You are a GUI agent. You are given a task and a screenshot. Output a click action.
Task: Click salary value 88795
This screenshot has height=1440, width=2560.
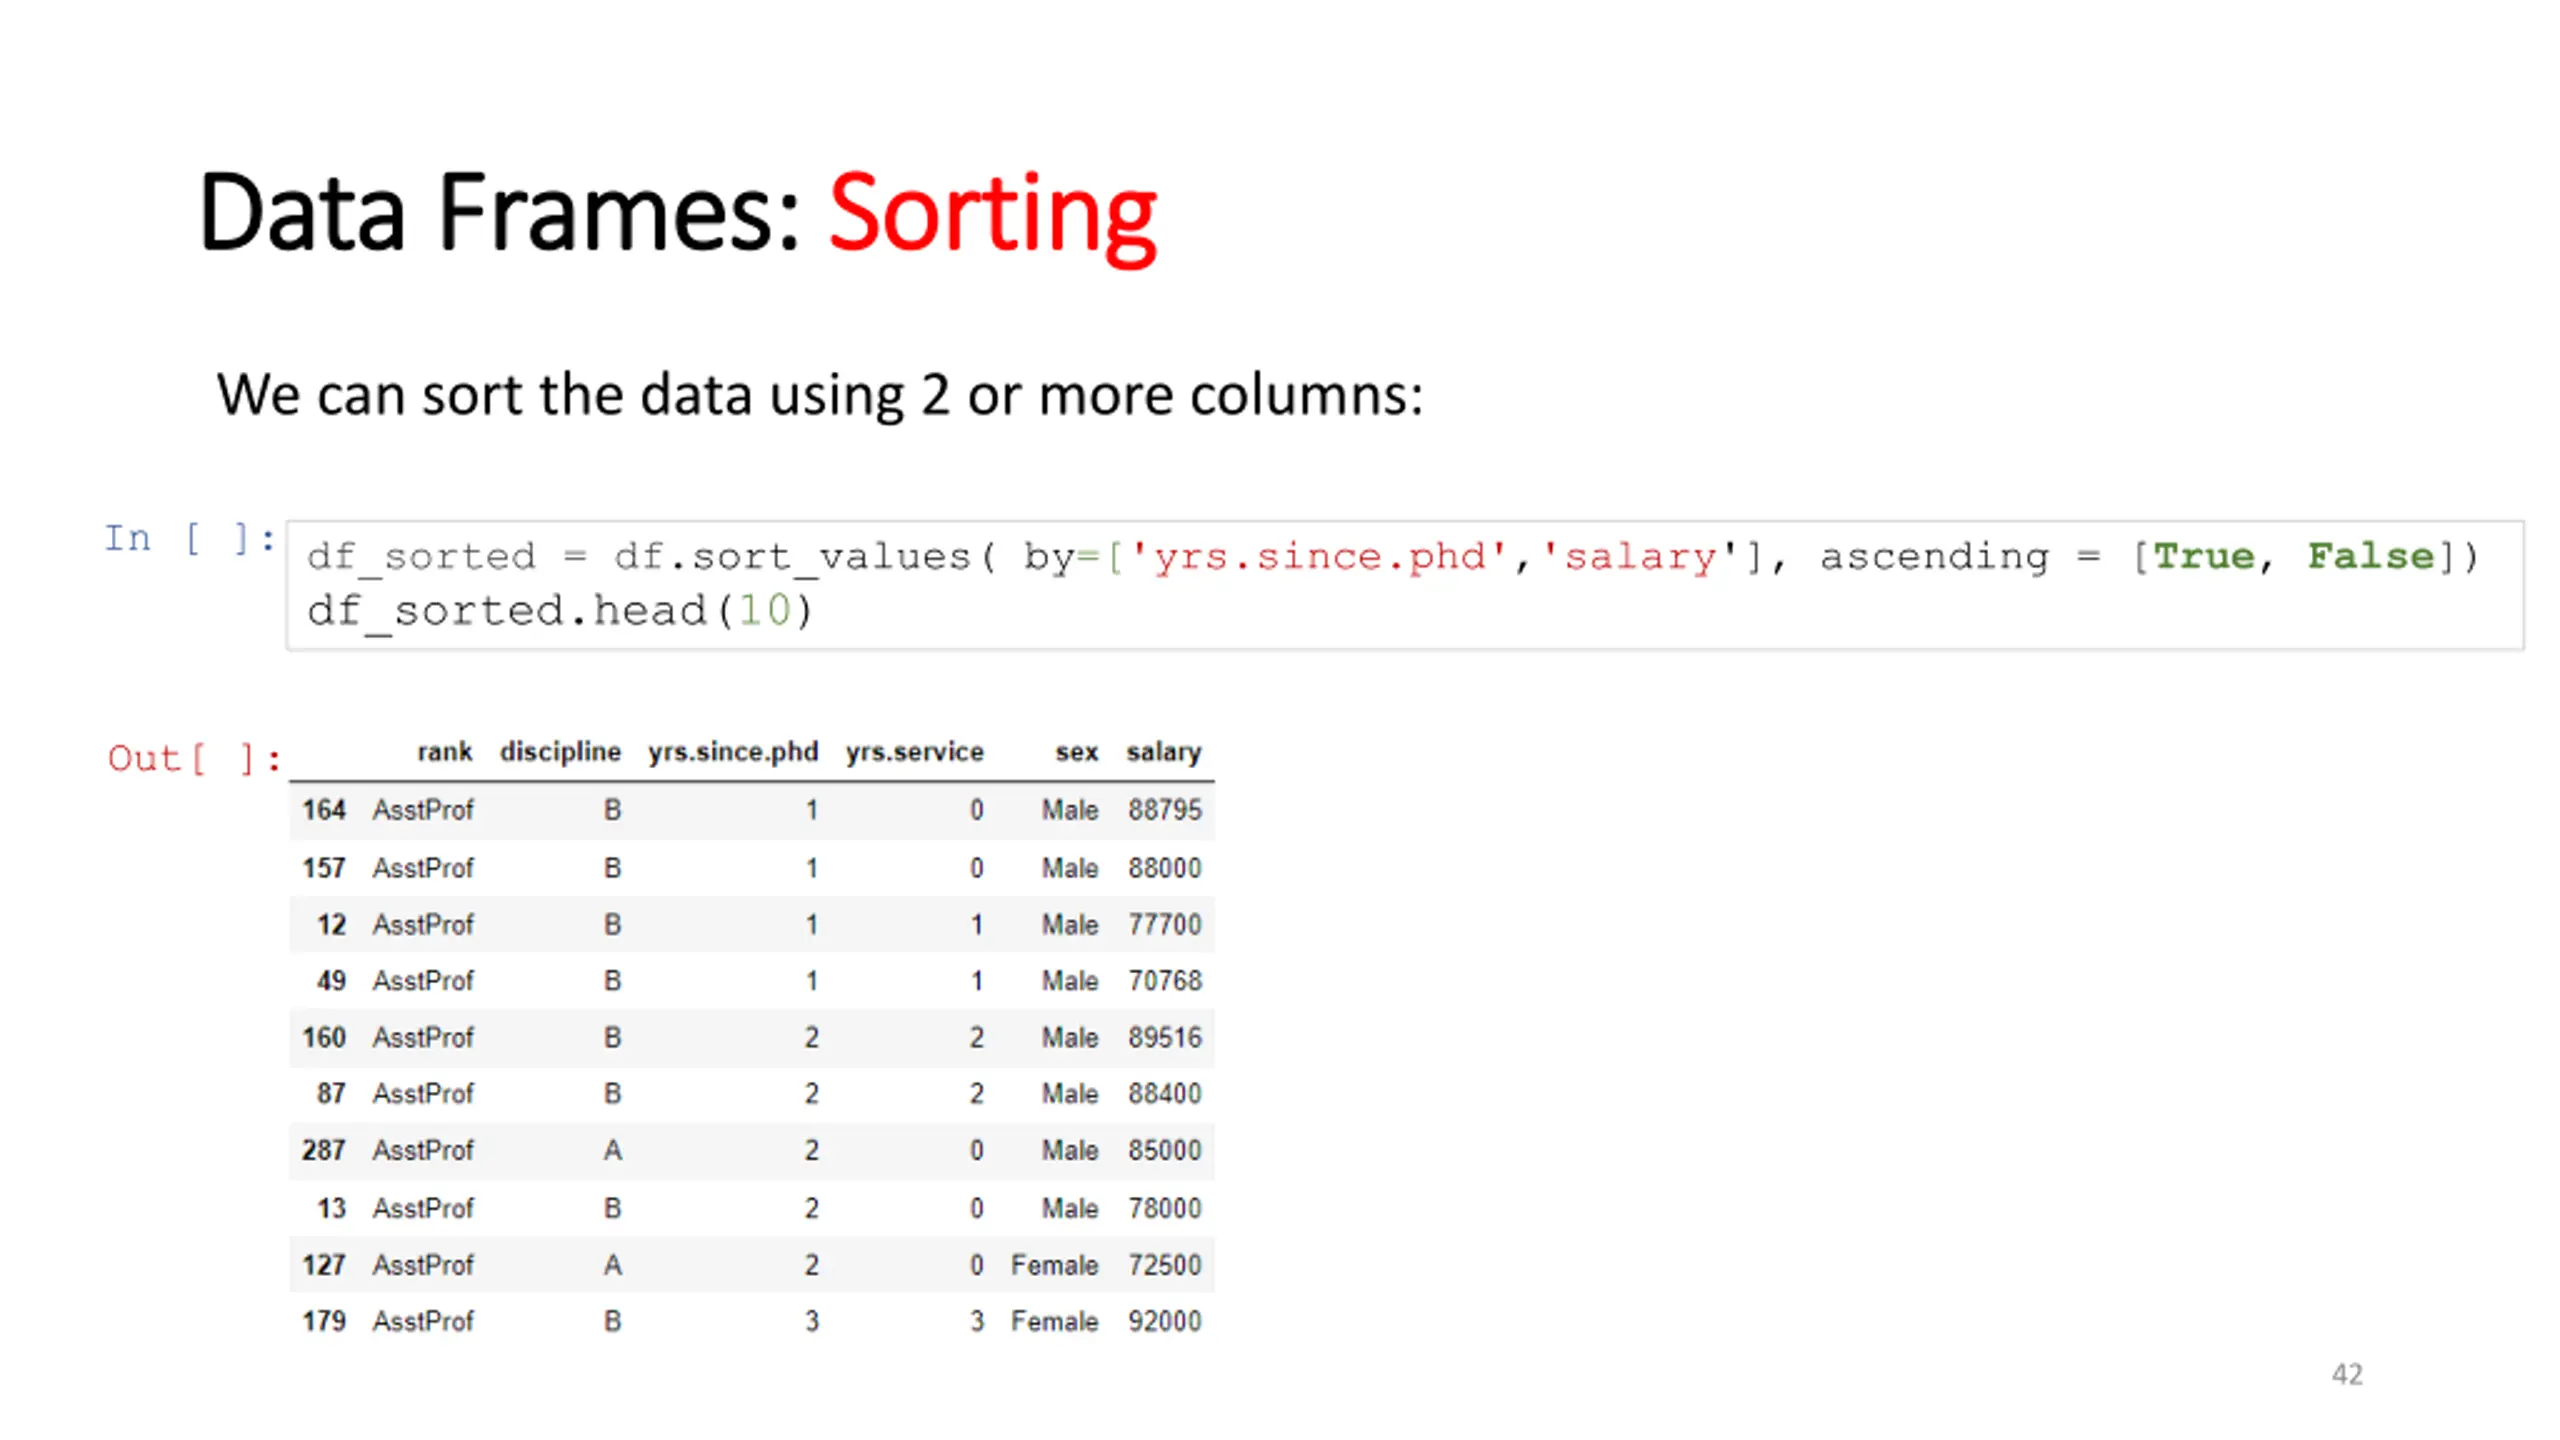pos(1165,809)
